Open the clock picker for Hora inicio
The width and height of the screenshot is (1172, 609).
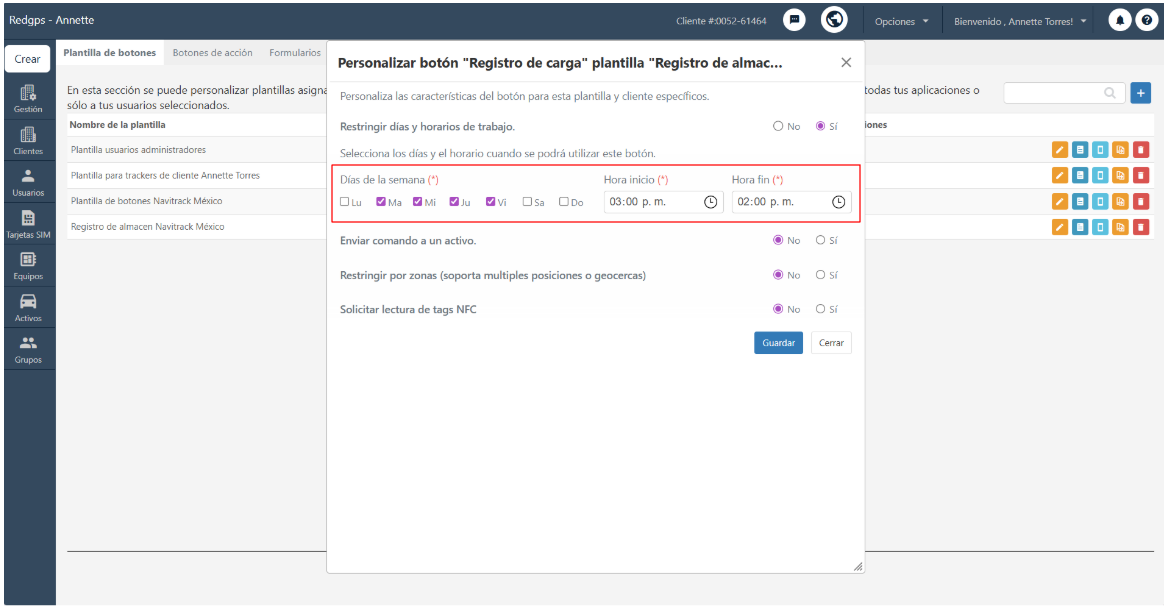tap(710, 202)
